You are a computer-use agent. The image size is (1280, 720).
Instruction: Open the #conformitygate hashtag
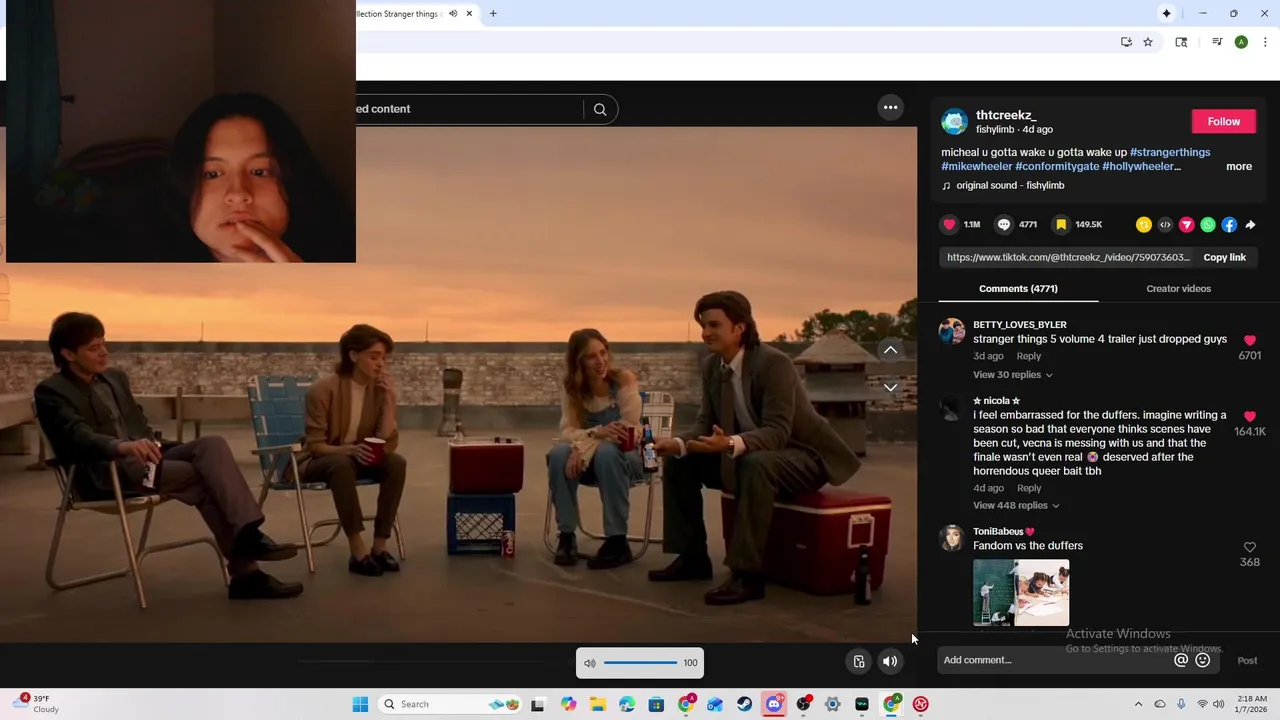tap(1057, 166)
